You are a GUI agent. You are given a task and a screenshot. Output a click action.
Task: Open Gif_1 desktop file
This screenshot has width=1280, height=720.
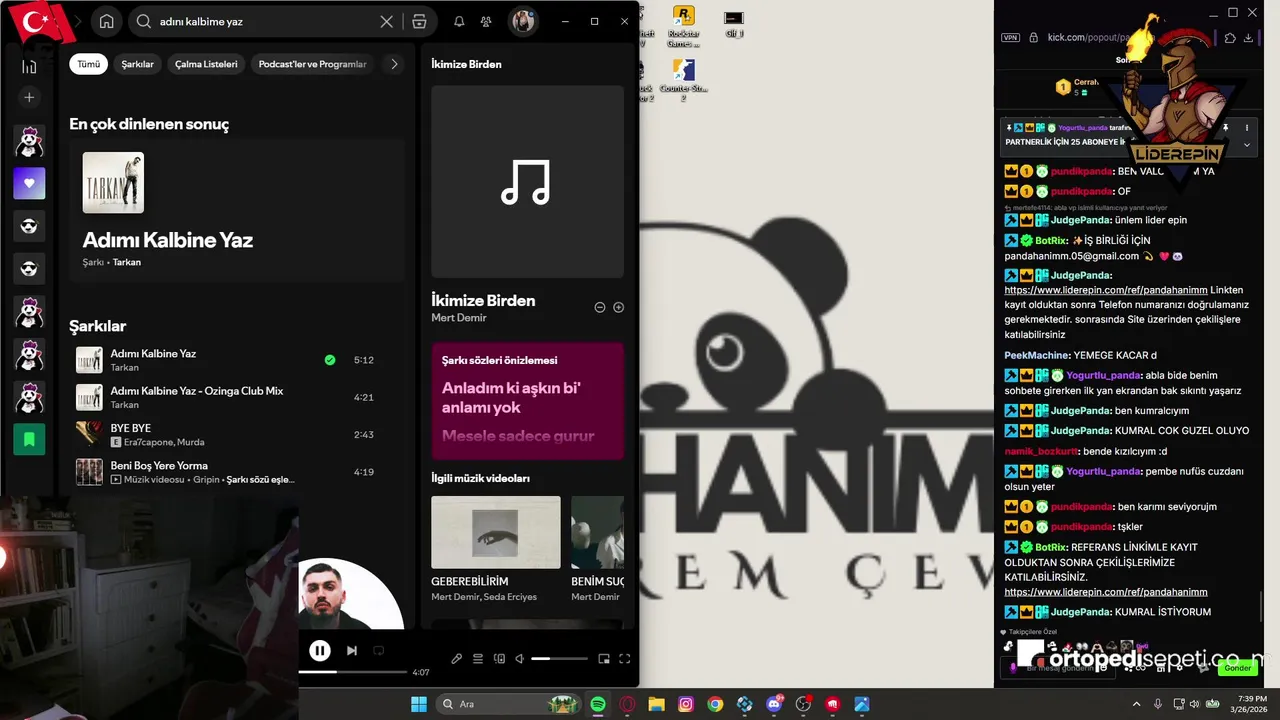[x=734, y=24]
